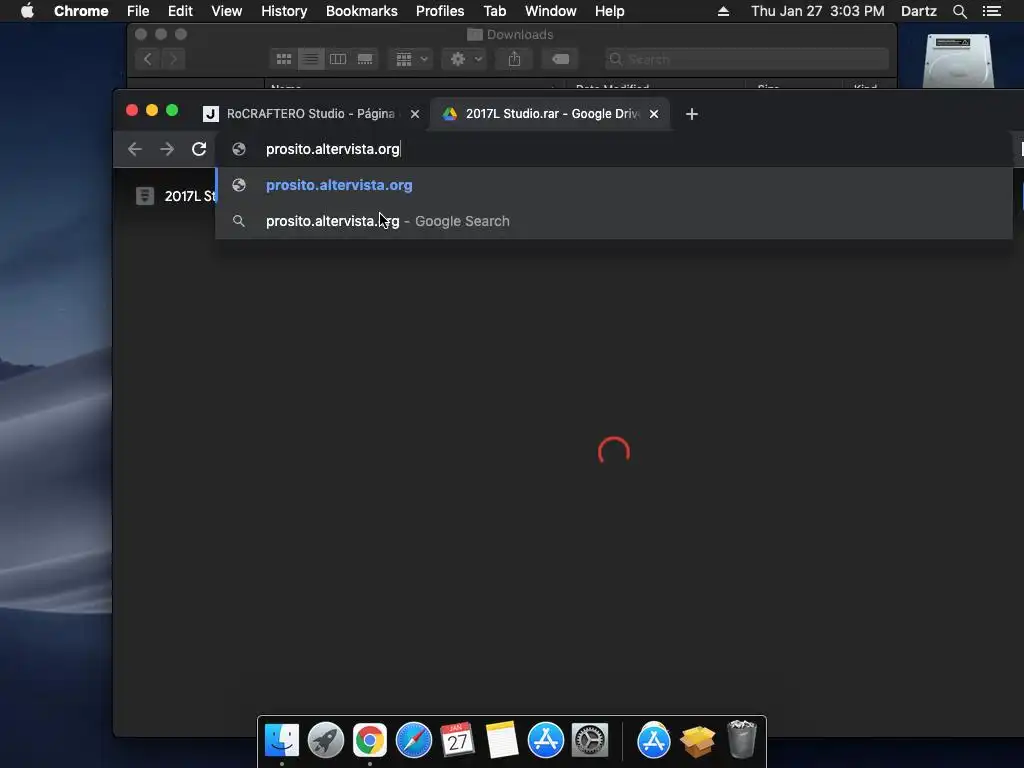Open the disk drive icon on the desktop
The height and width of the screenshot is (768, 1024).
pos(958,61)
